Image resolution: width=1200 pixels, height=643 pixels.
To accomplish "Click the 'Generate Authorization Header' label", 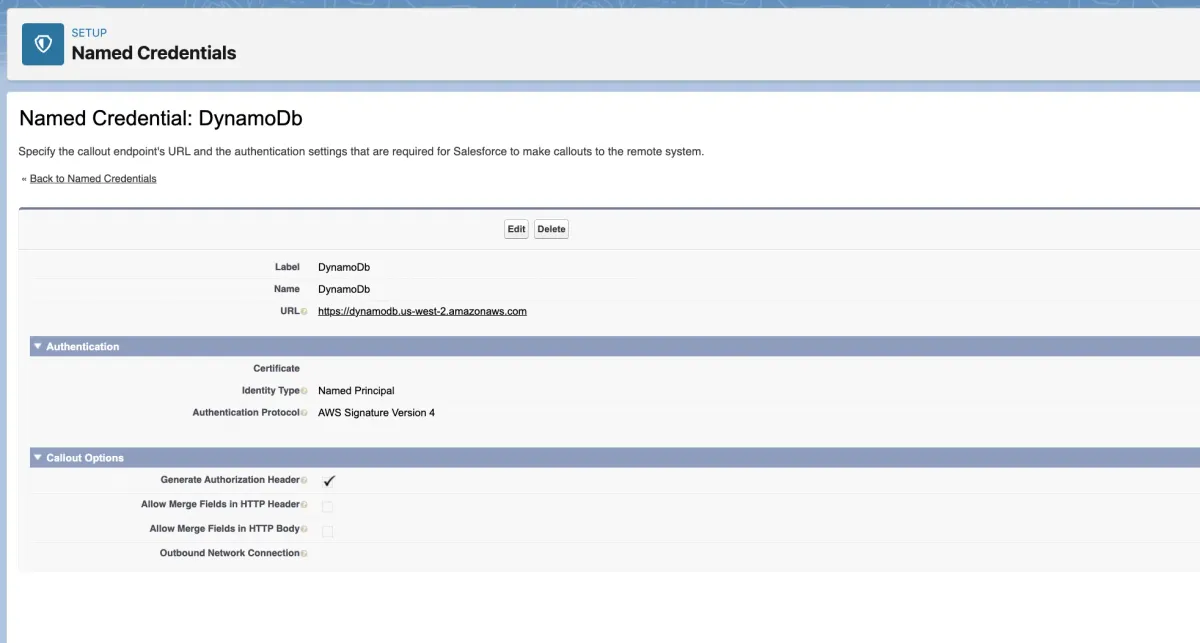I will [230, 481].
